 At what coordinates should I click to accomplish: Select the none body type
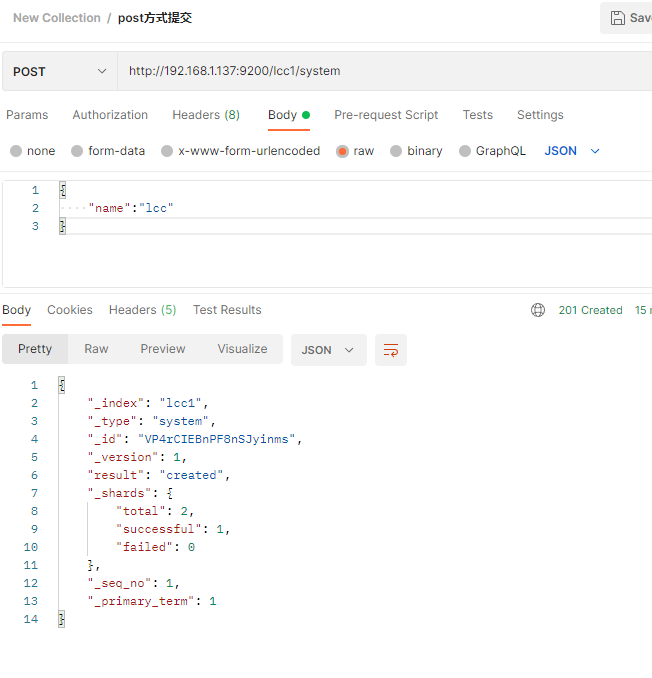pos(16,151)
